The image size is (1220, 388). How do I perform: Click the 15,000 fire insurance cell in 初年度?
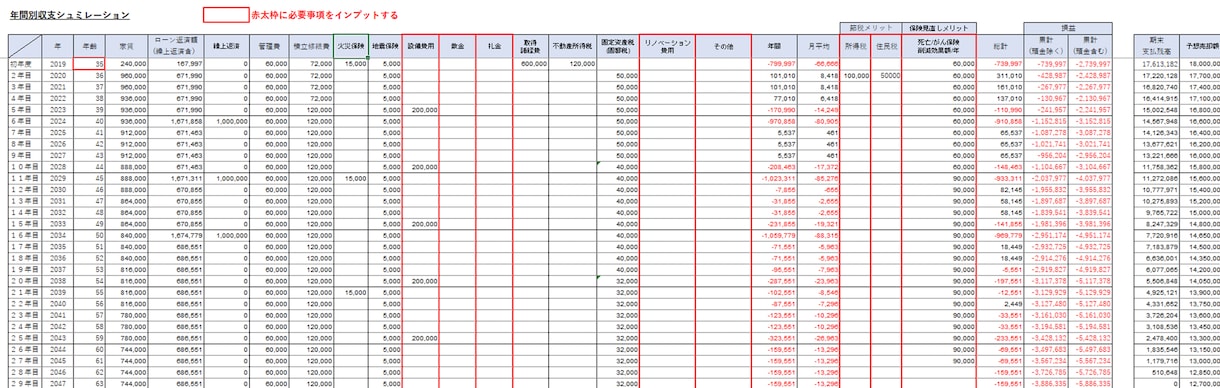pos(351,63)
